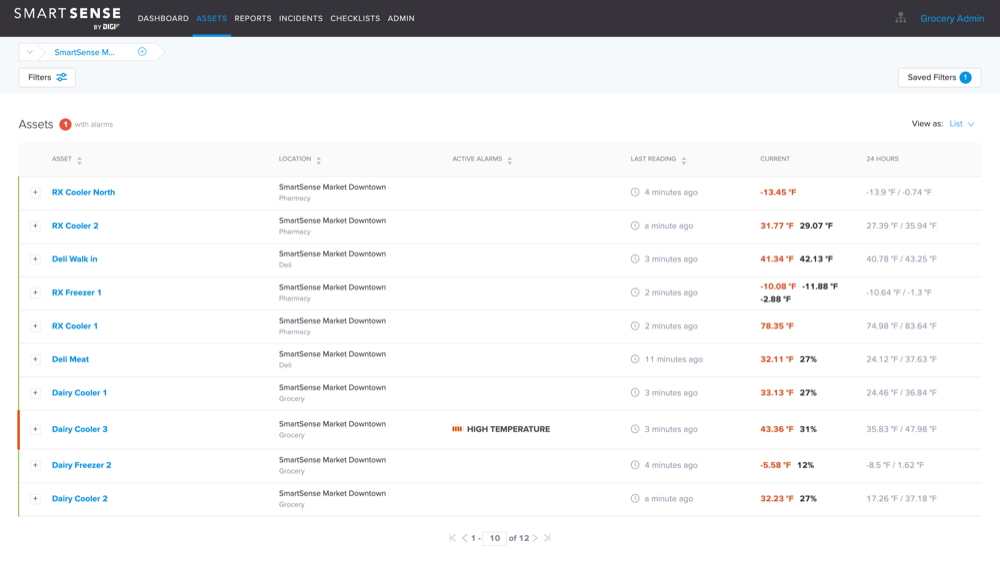This screenshot has height=579, width=1000.
Task: Go to next page arrow
Action: coord(535,538)
